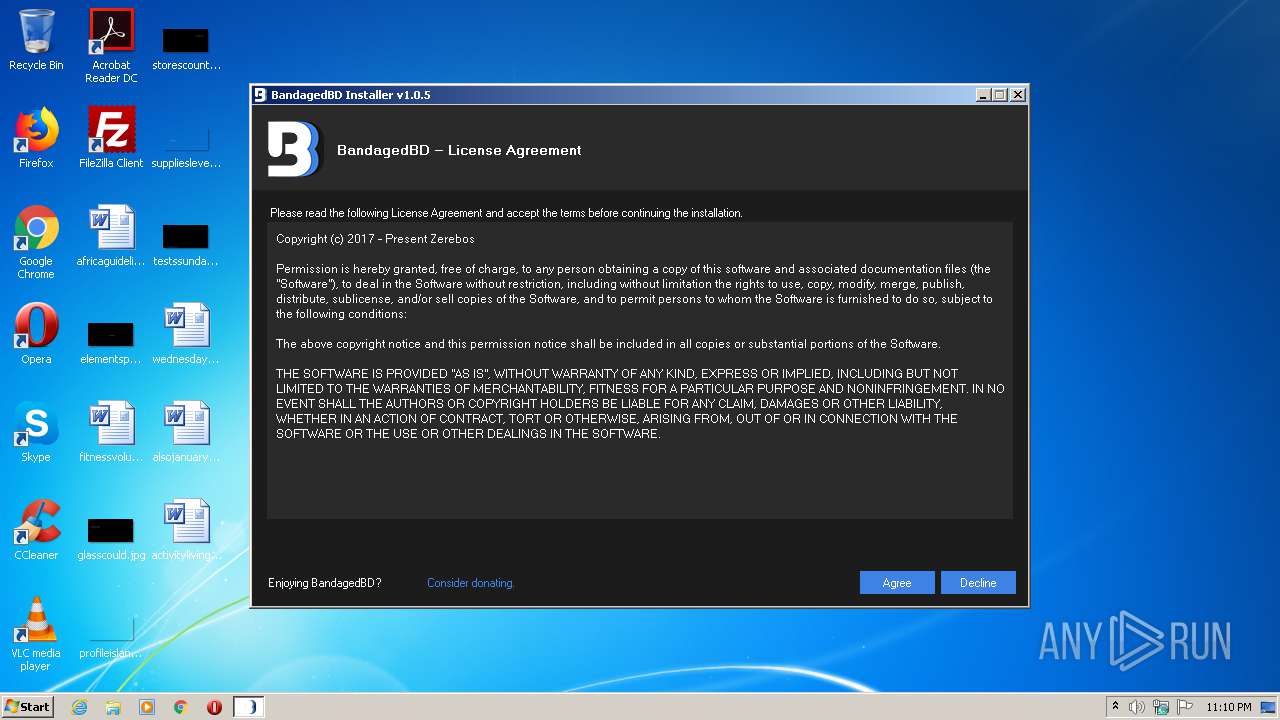Click the 'BandagedBD – License Agreement' heading
1280x720 pixels.
tap(459, 150)
